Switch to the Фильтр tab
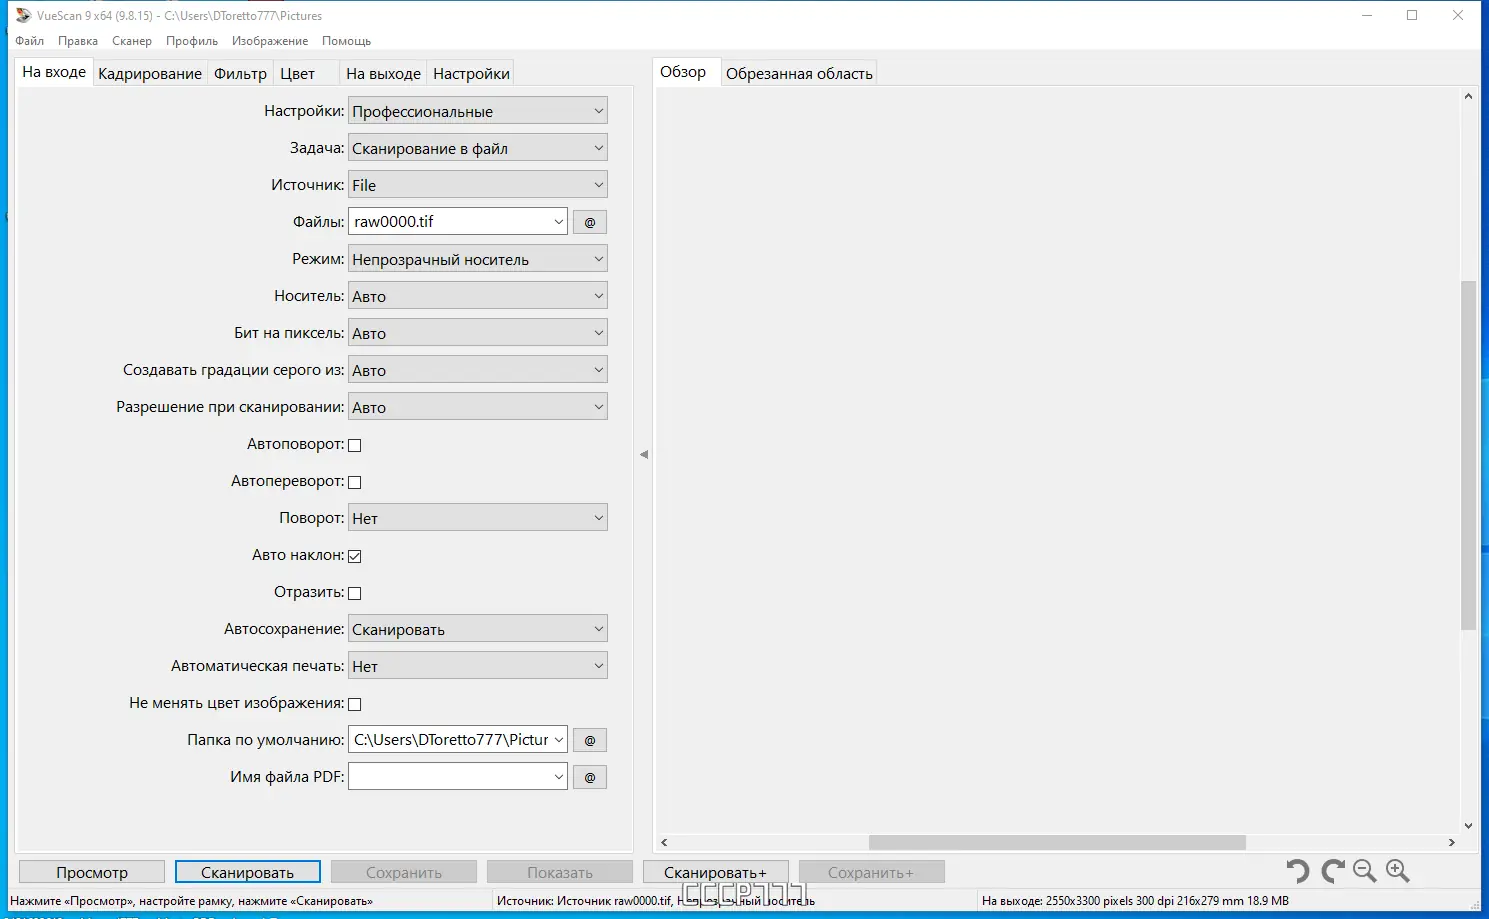The width and height of the screenshot is (1489, 919). (x=240, y=73)
